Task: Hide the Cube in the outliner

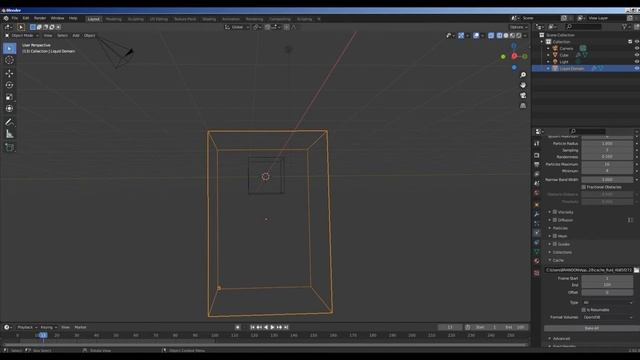Action: pos(636,55)
